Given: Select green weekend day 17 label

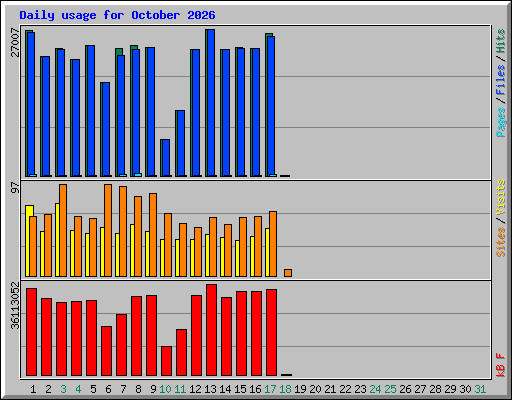Looking at the screenshot, I should [270, 389].
